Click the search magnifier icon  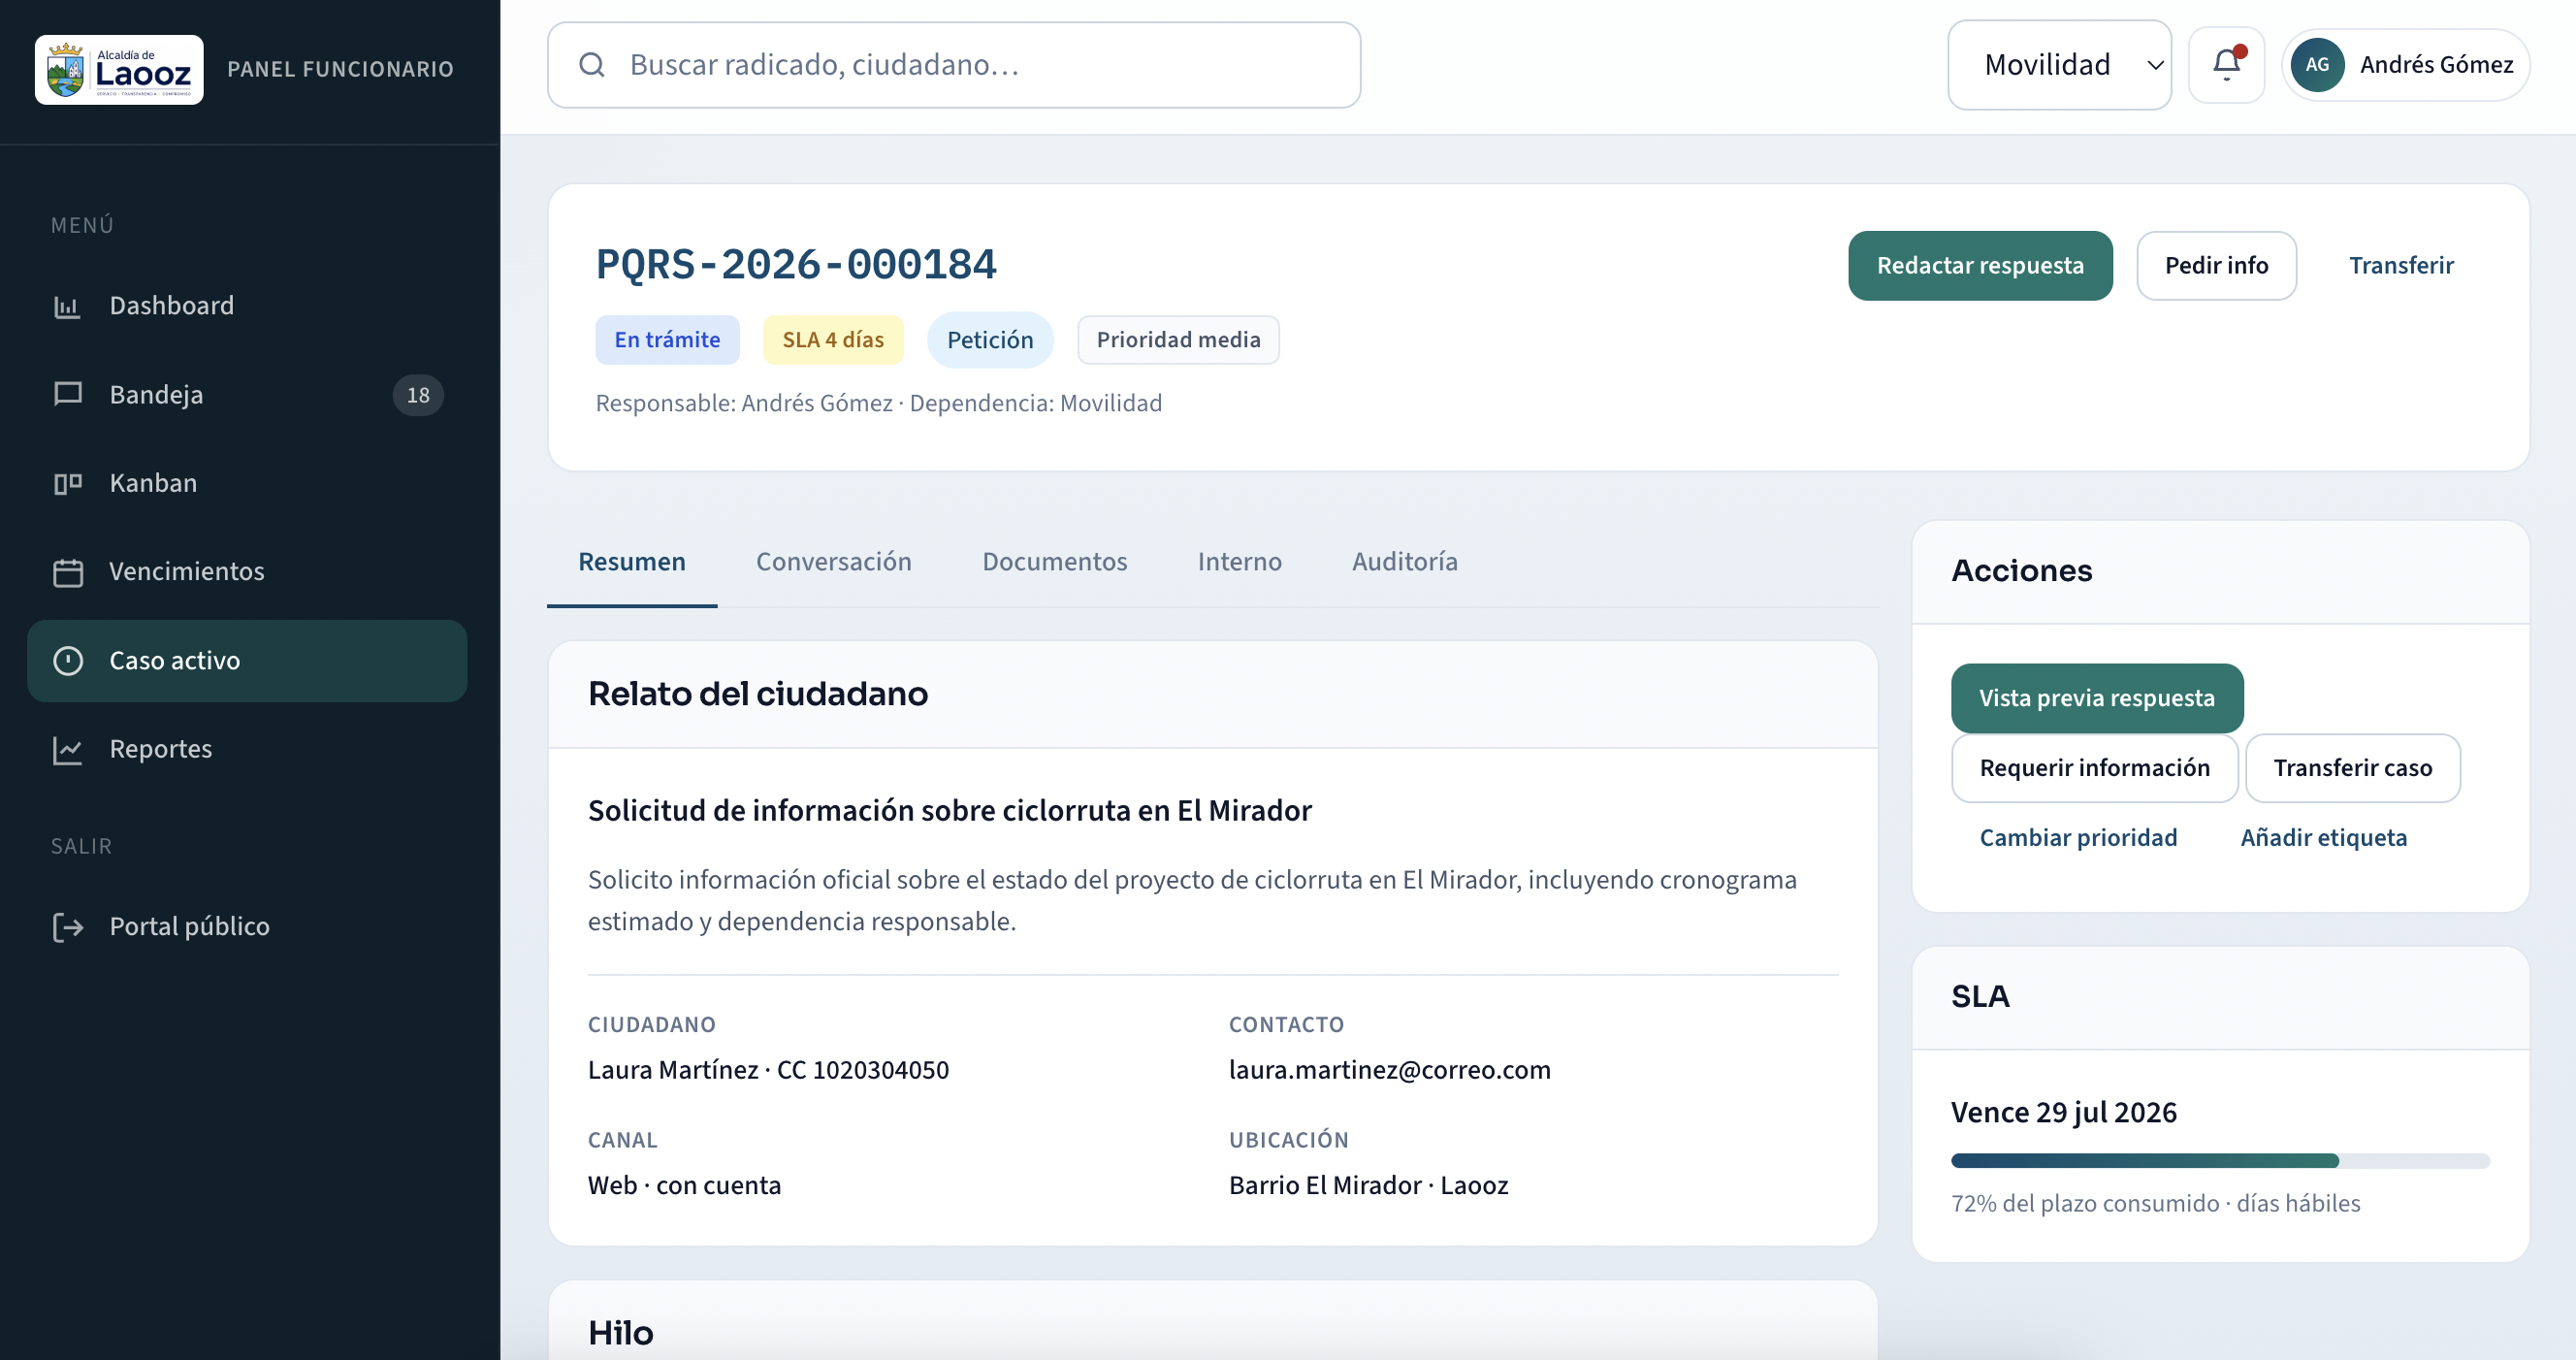tap(592, 65)
